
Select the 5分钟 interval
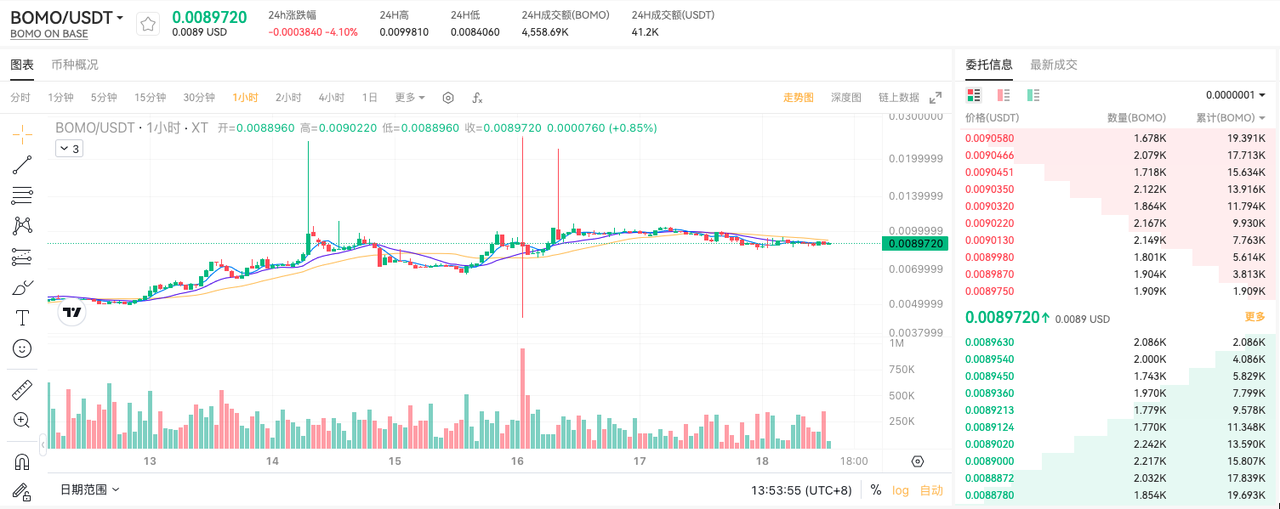click(x=104, y=98)
